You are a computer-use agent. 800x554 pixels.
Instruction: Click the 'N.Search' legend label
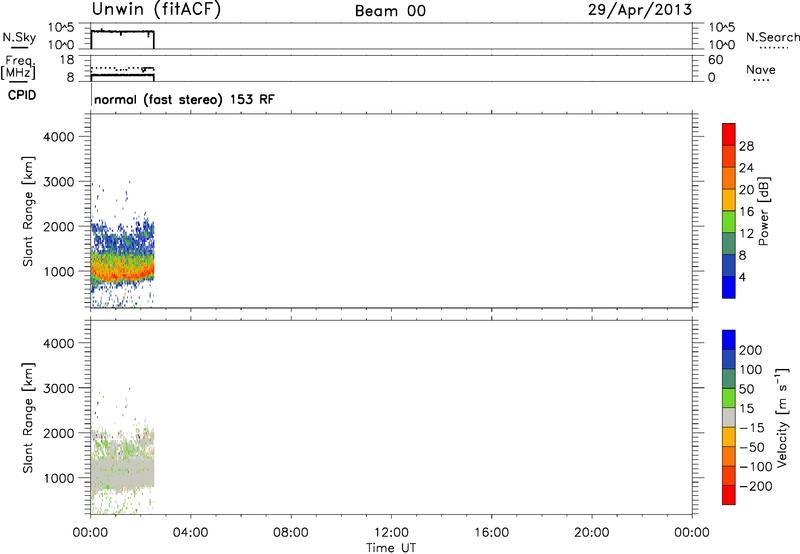click(x=773, y=37)
